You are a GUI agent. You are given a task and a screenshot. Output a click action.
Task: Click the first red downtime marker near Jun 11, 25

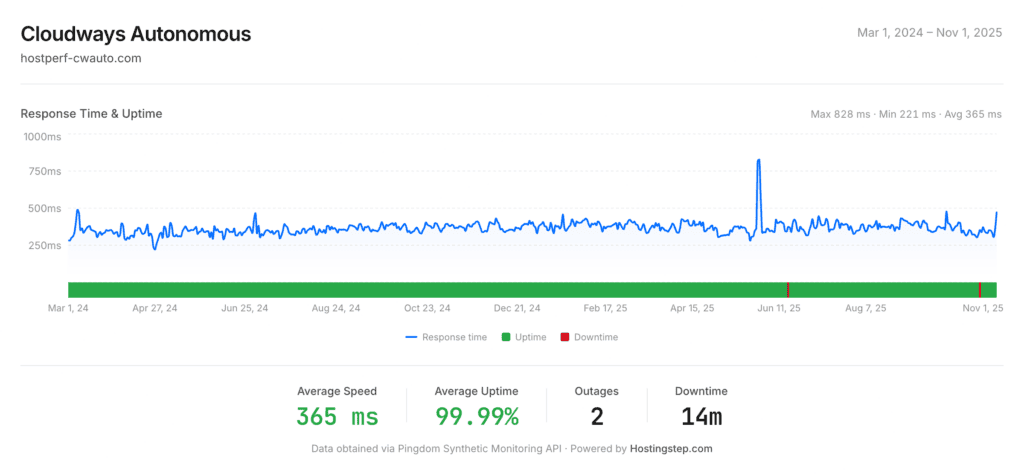pyautogui.click(x=788, y=290)
